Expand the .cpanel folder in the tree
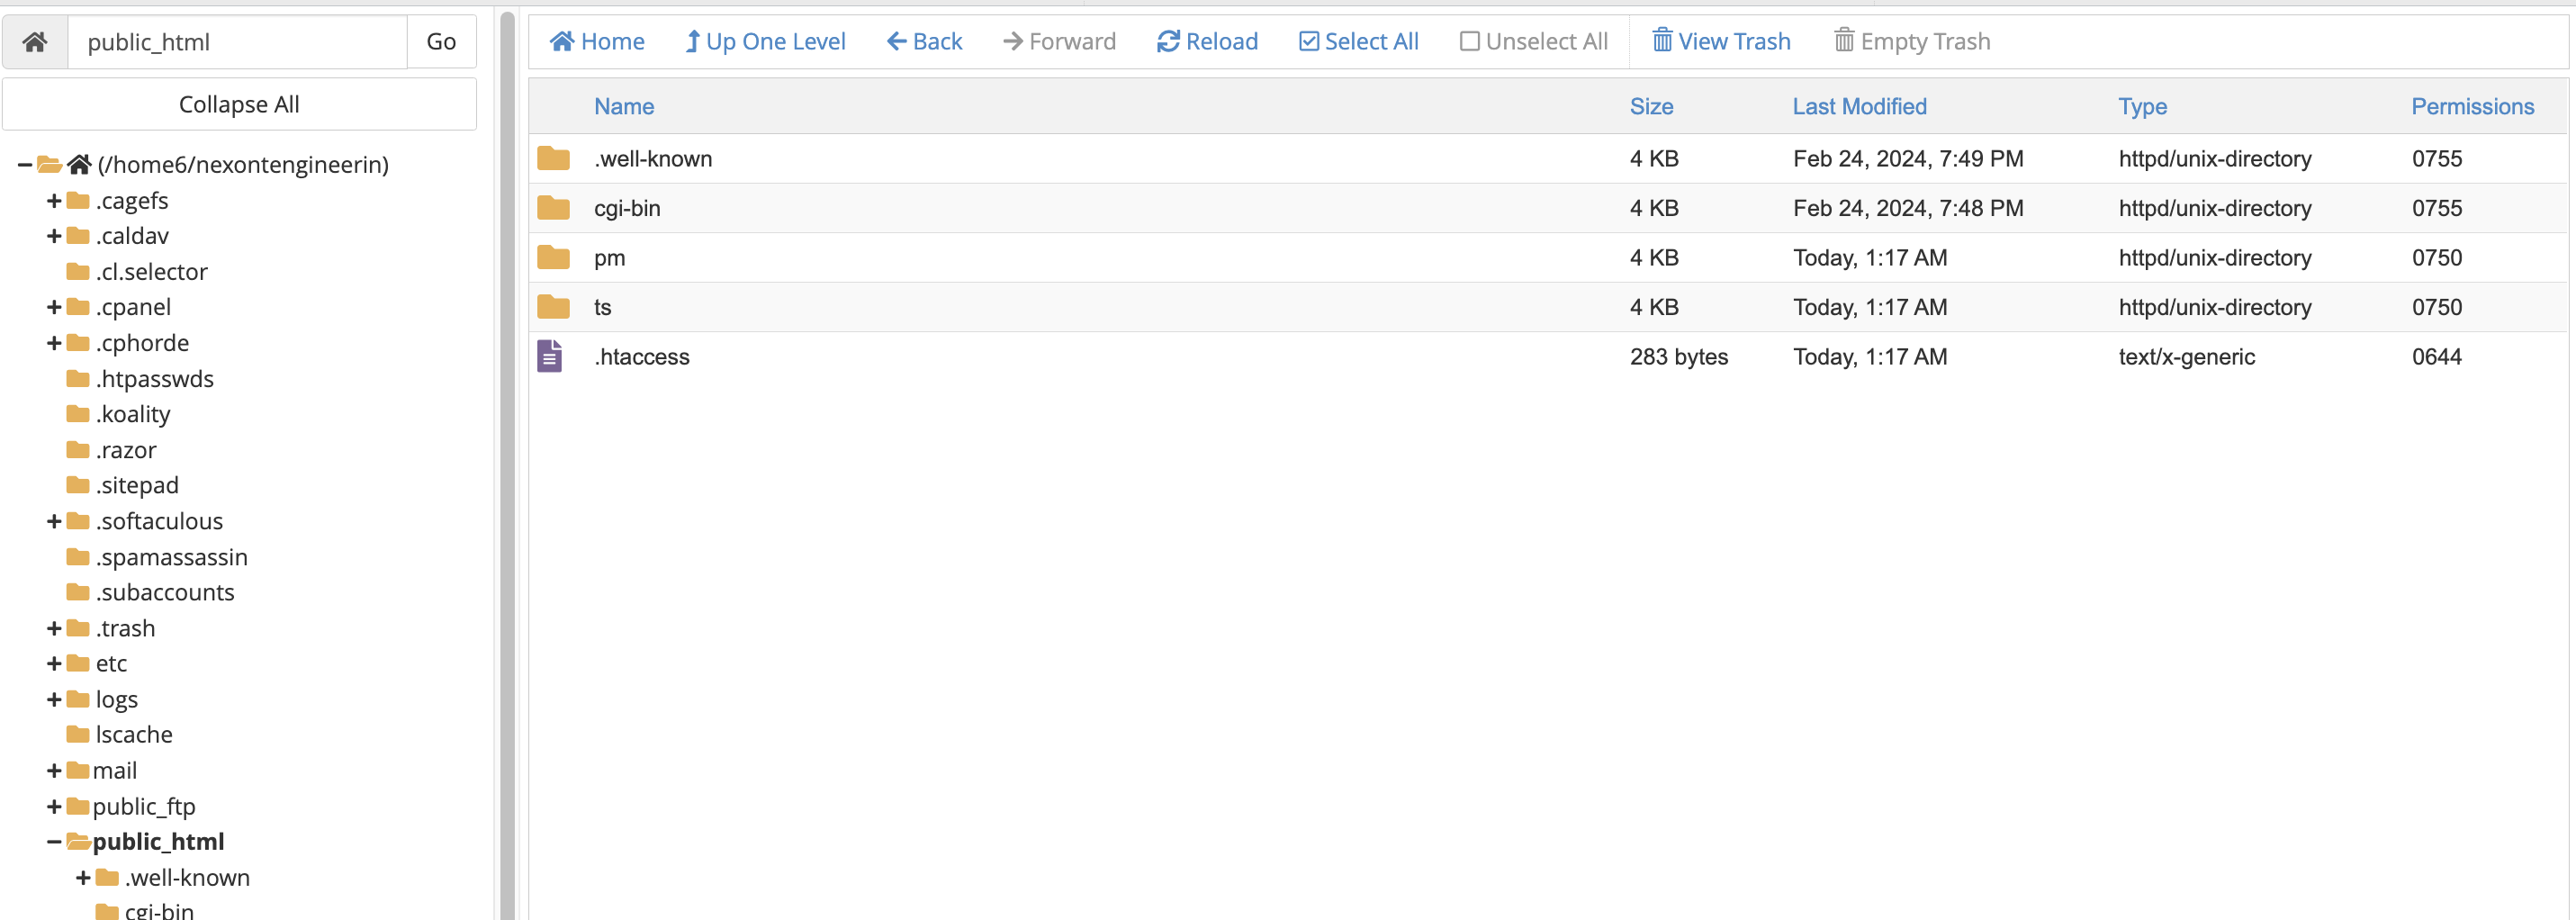Image resolution: width=2576 pixels, height=920 pixels. pyautogui.click(x=54, y=308)
